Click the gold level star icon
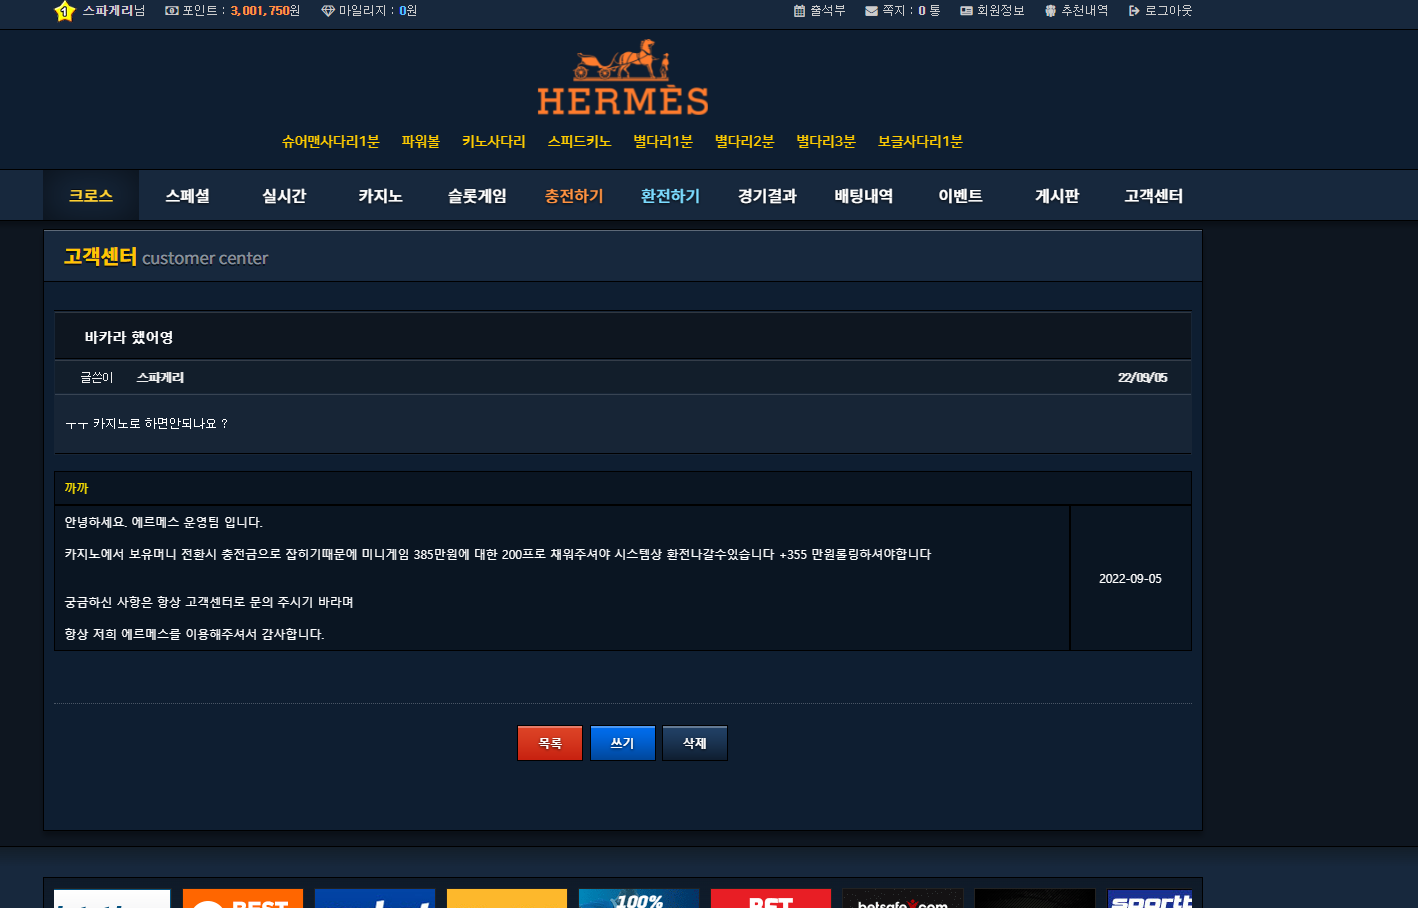This screenshot has width=1418, height=908. (65, 11)
